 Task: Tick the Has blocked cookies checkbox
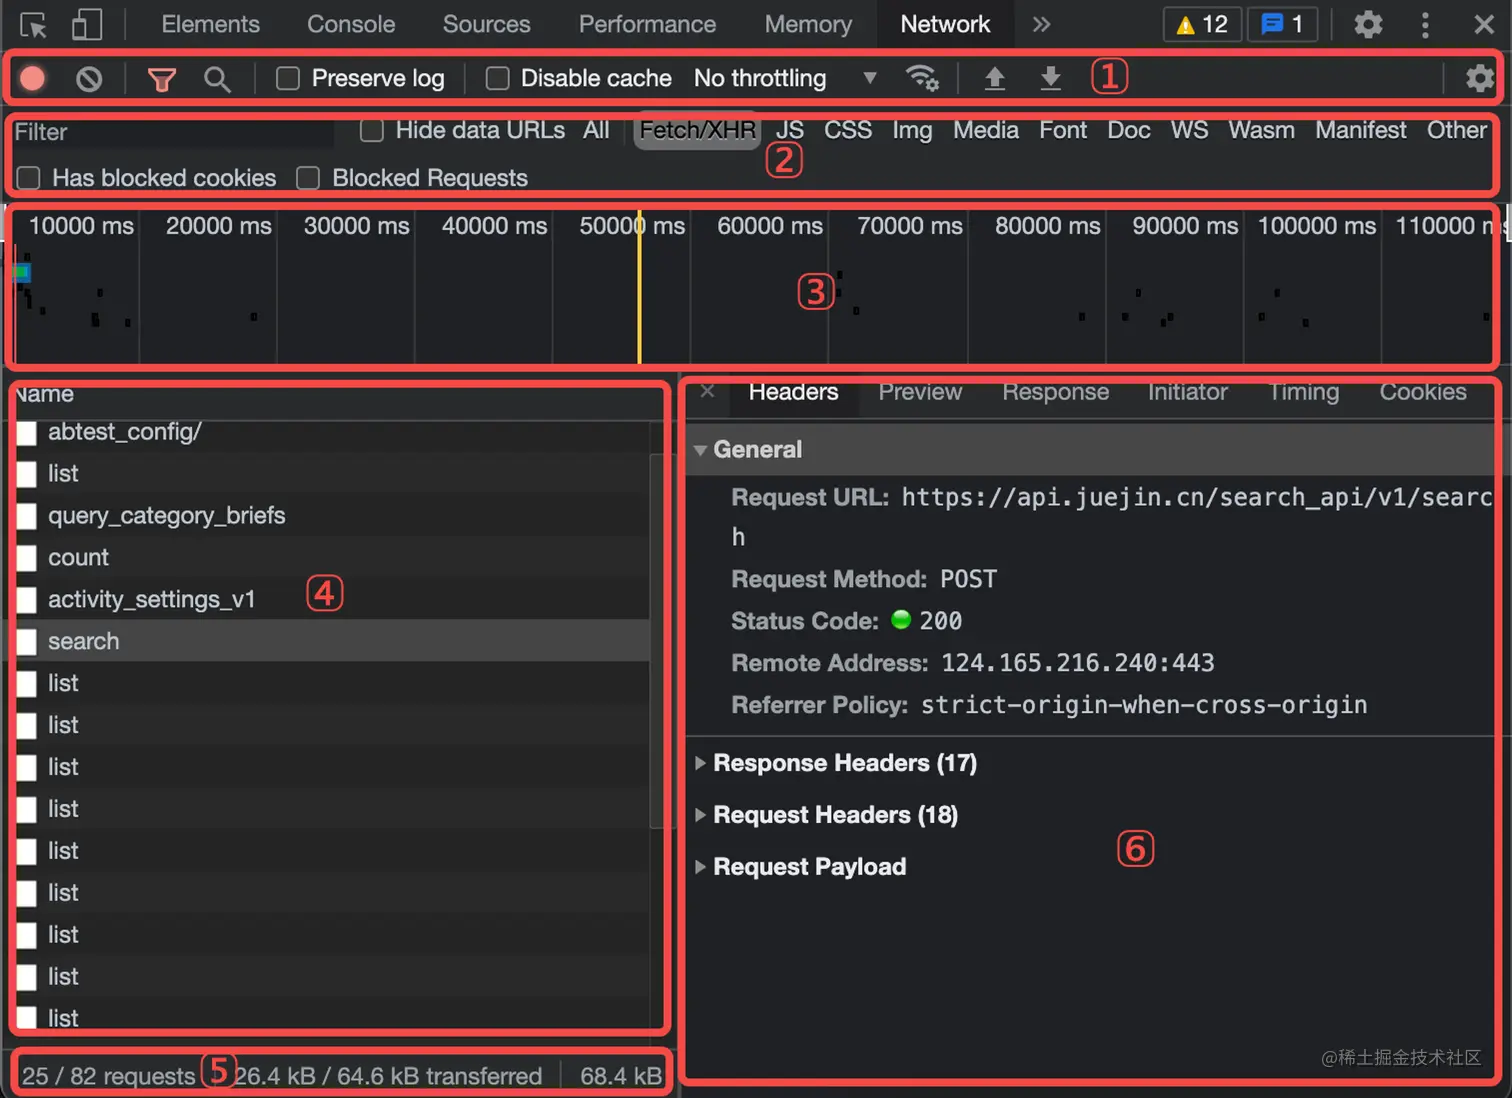[x=28, y=178]
